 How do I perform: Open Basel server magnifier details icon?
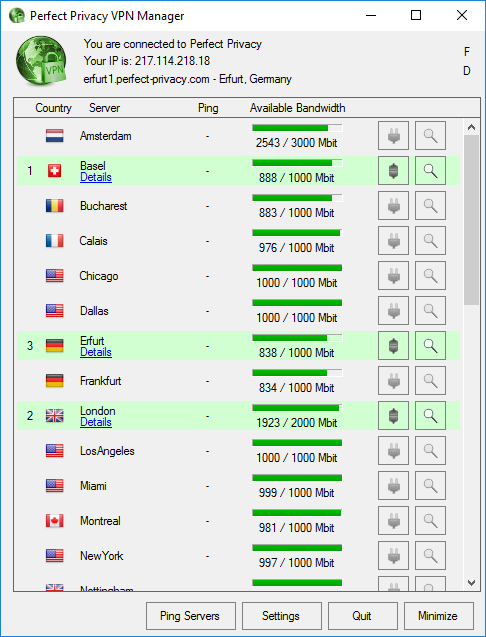point(430,171)
